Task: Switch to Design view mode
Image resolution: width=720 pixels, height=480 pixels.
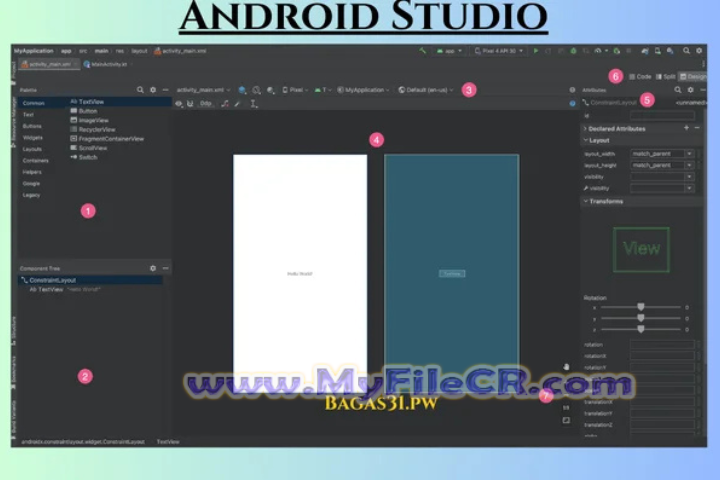Action: pos(693,77)
